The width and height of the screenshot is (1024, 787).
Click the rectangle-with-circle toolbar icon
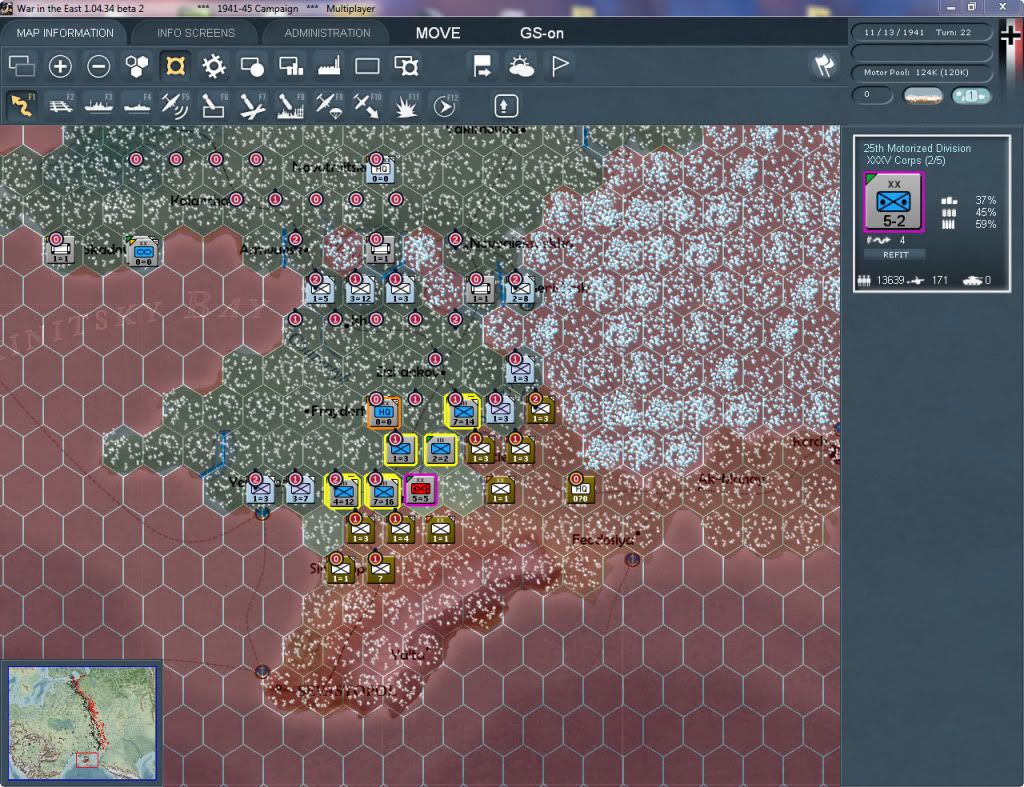pyautogui.click(x=252, y=66)
